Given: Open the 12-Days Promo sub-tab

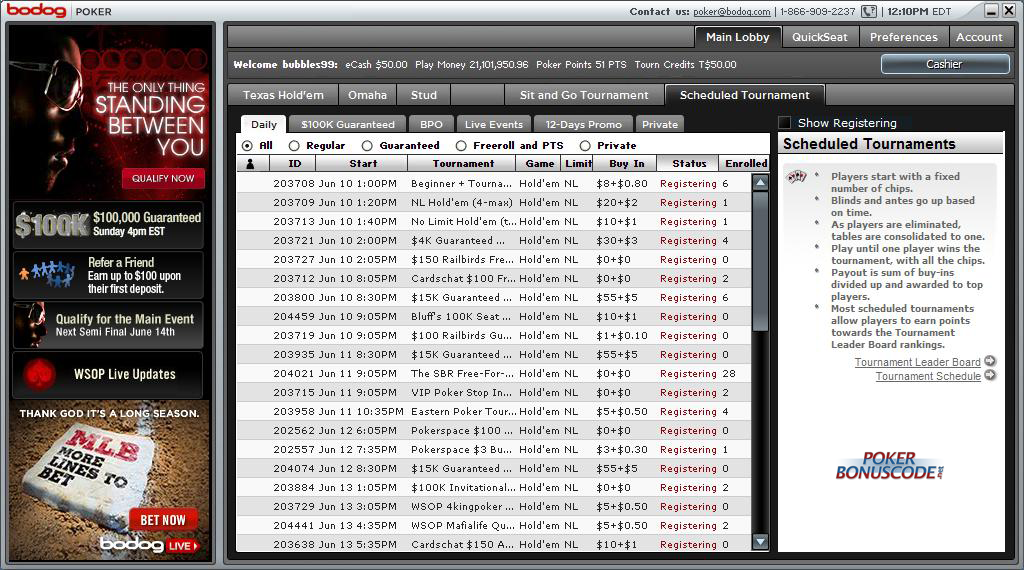Looking at the screenshot, I should tap(583, 125).
